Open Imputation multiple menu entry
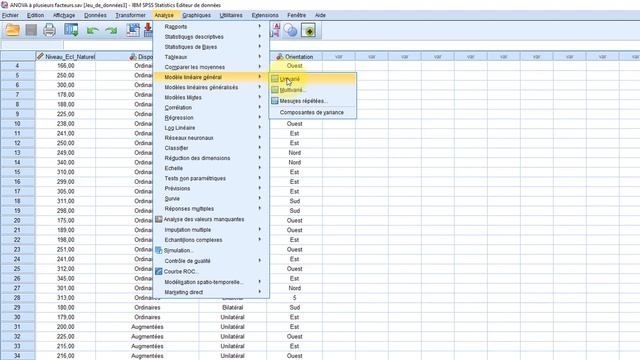The width and height of the screenshot is (640, 360). click(211, 230)
